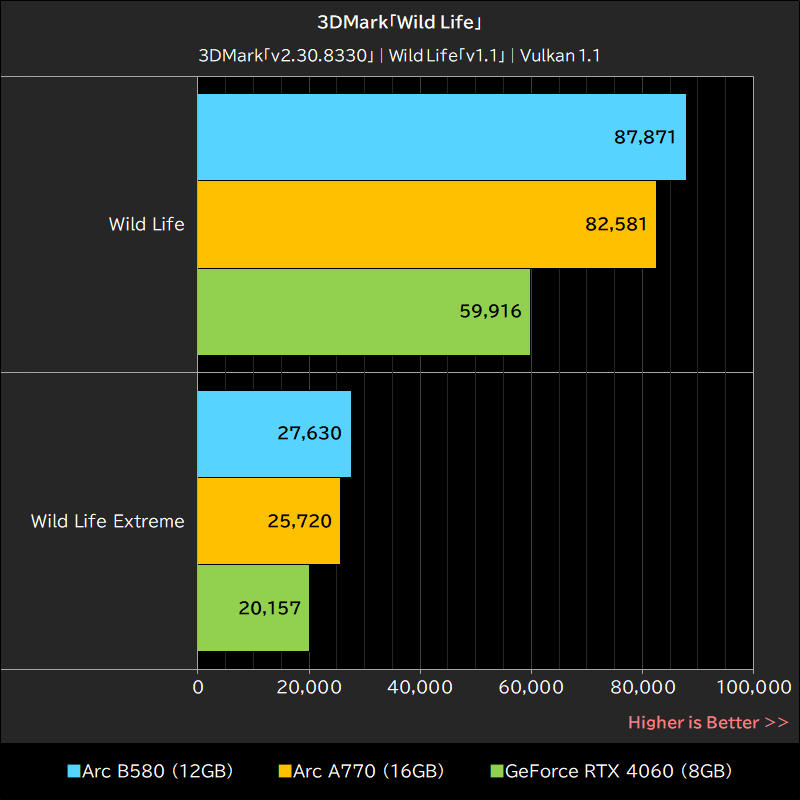Image resolution: width=800 pixels, height=800 pixels.
Task: Select the Wild Life category label
Action: pyautogui.click(x=146, y=224)
